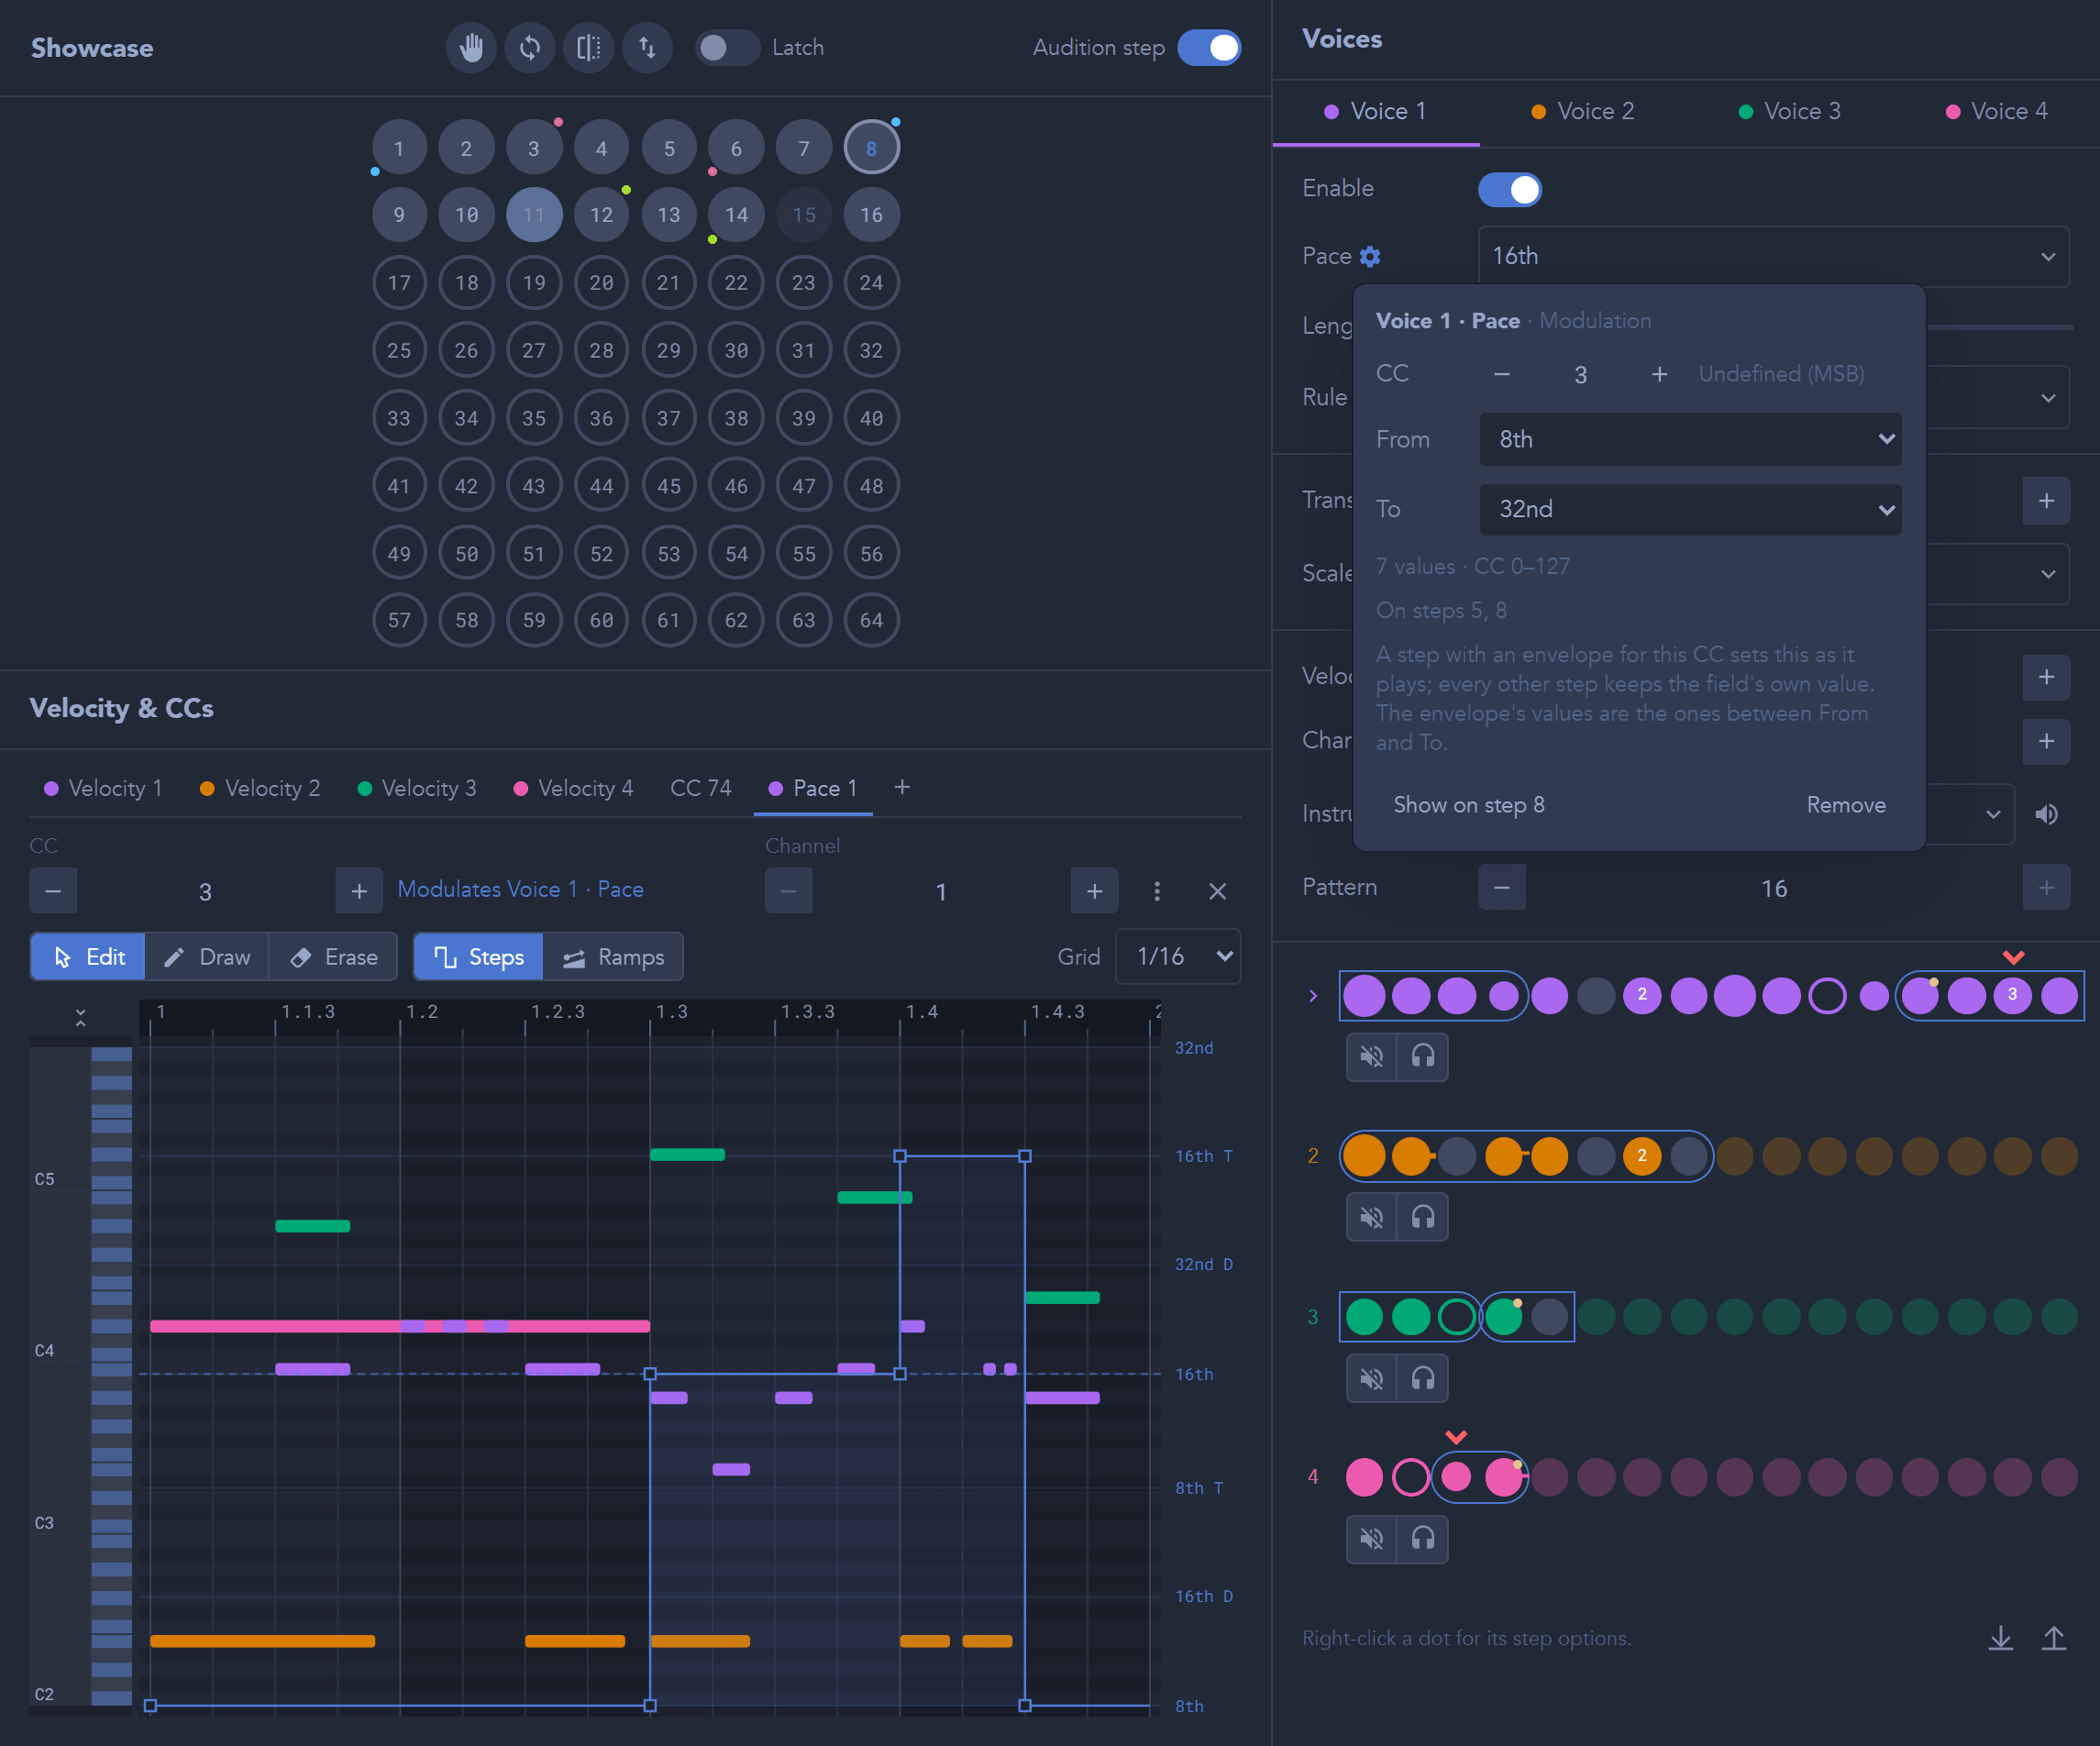Viewport: 2100px width, 1746px height.
Task: Select Steps mode
Action: [479, 957]
